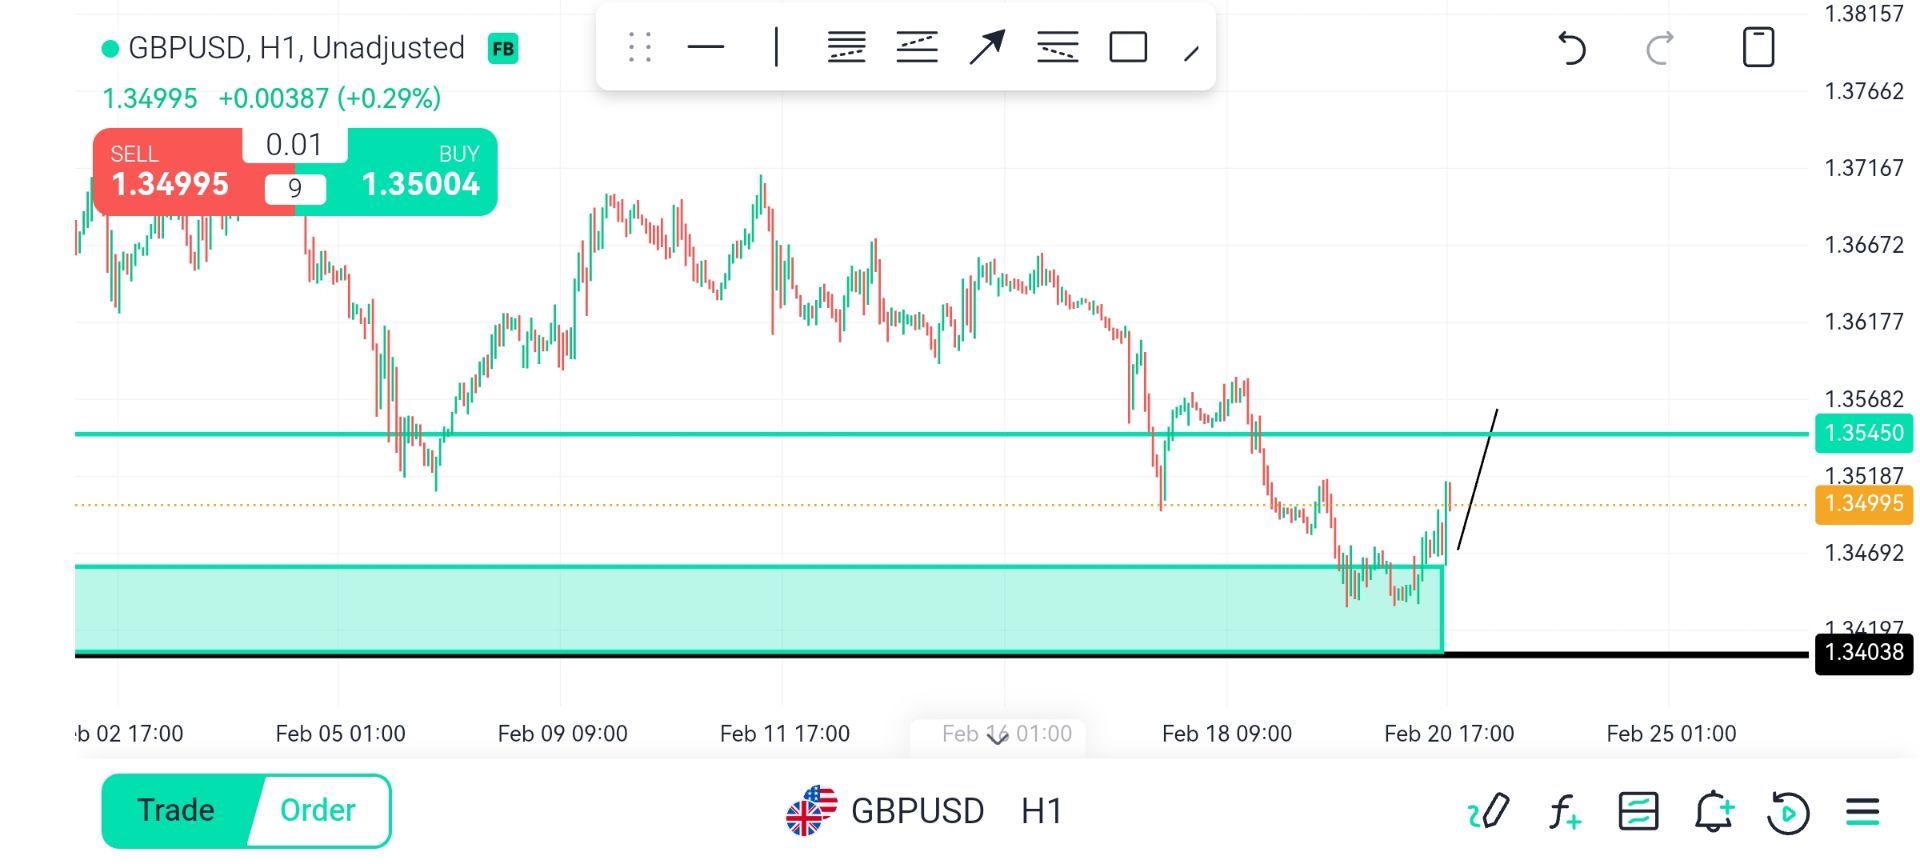Open the add indicator function icon
The height and width of the screenshot is (864, 1920).
coord(1564,811)
